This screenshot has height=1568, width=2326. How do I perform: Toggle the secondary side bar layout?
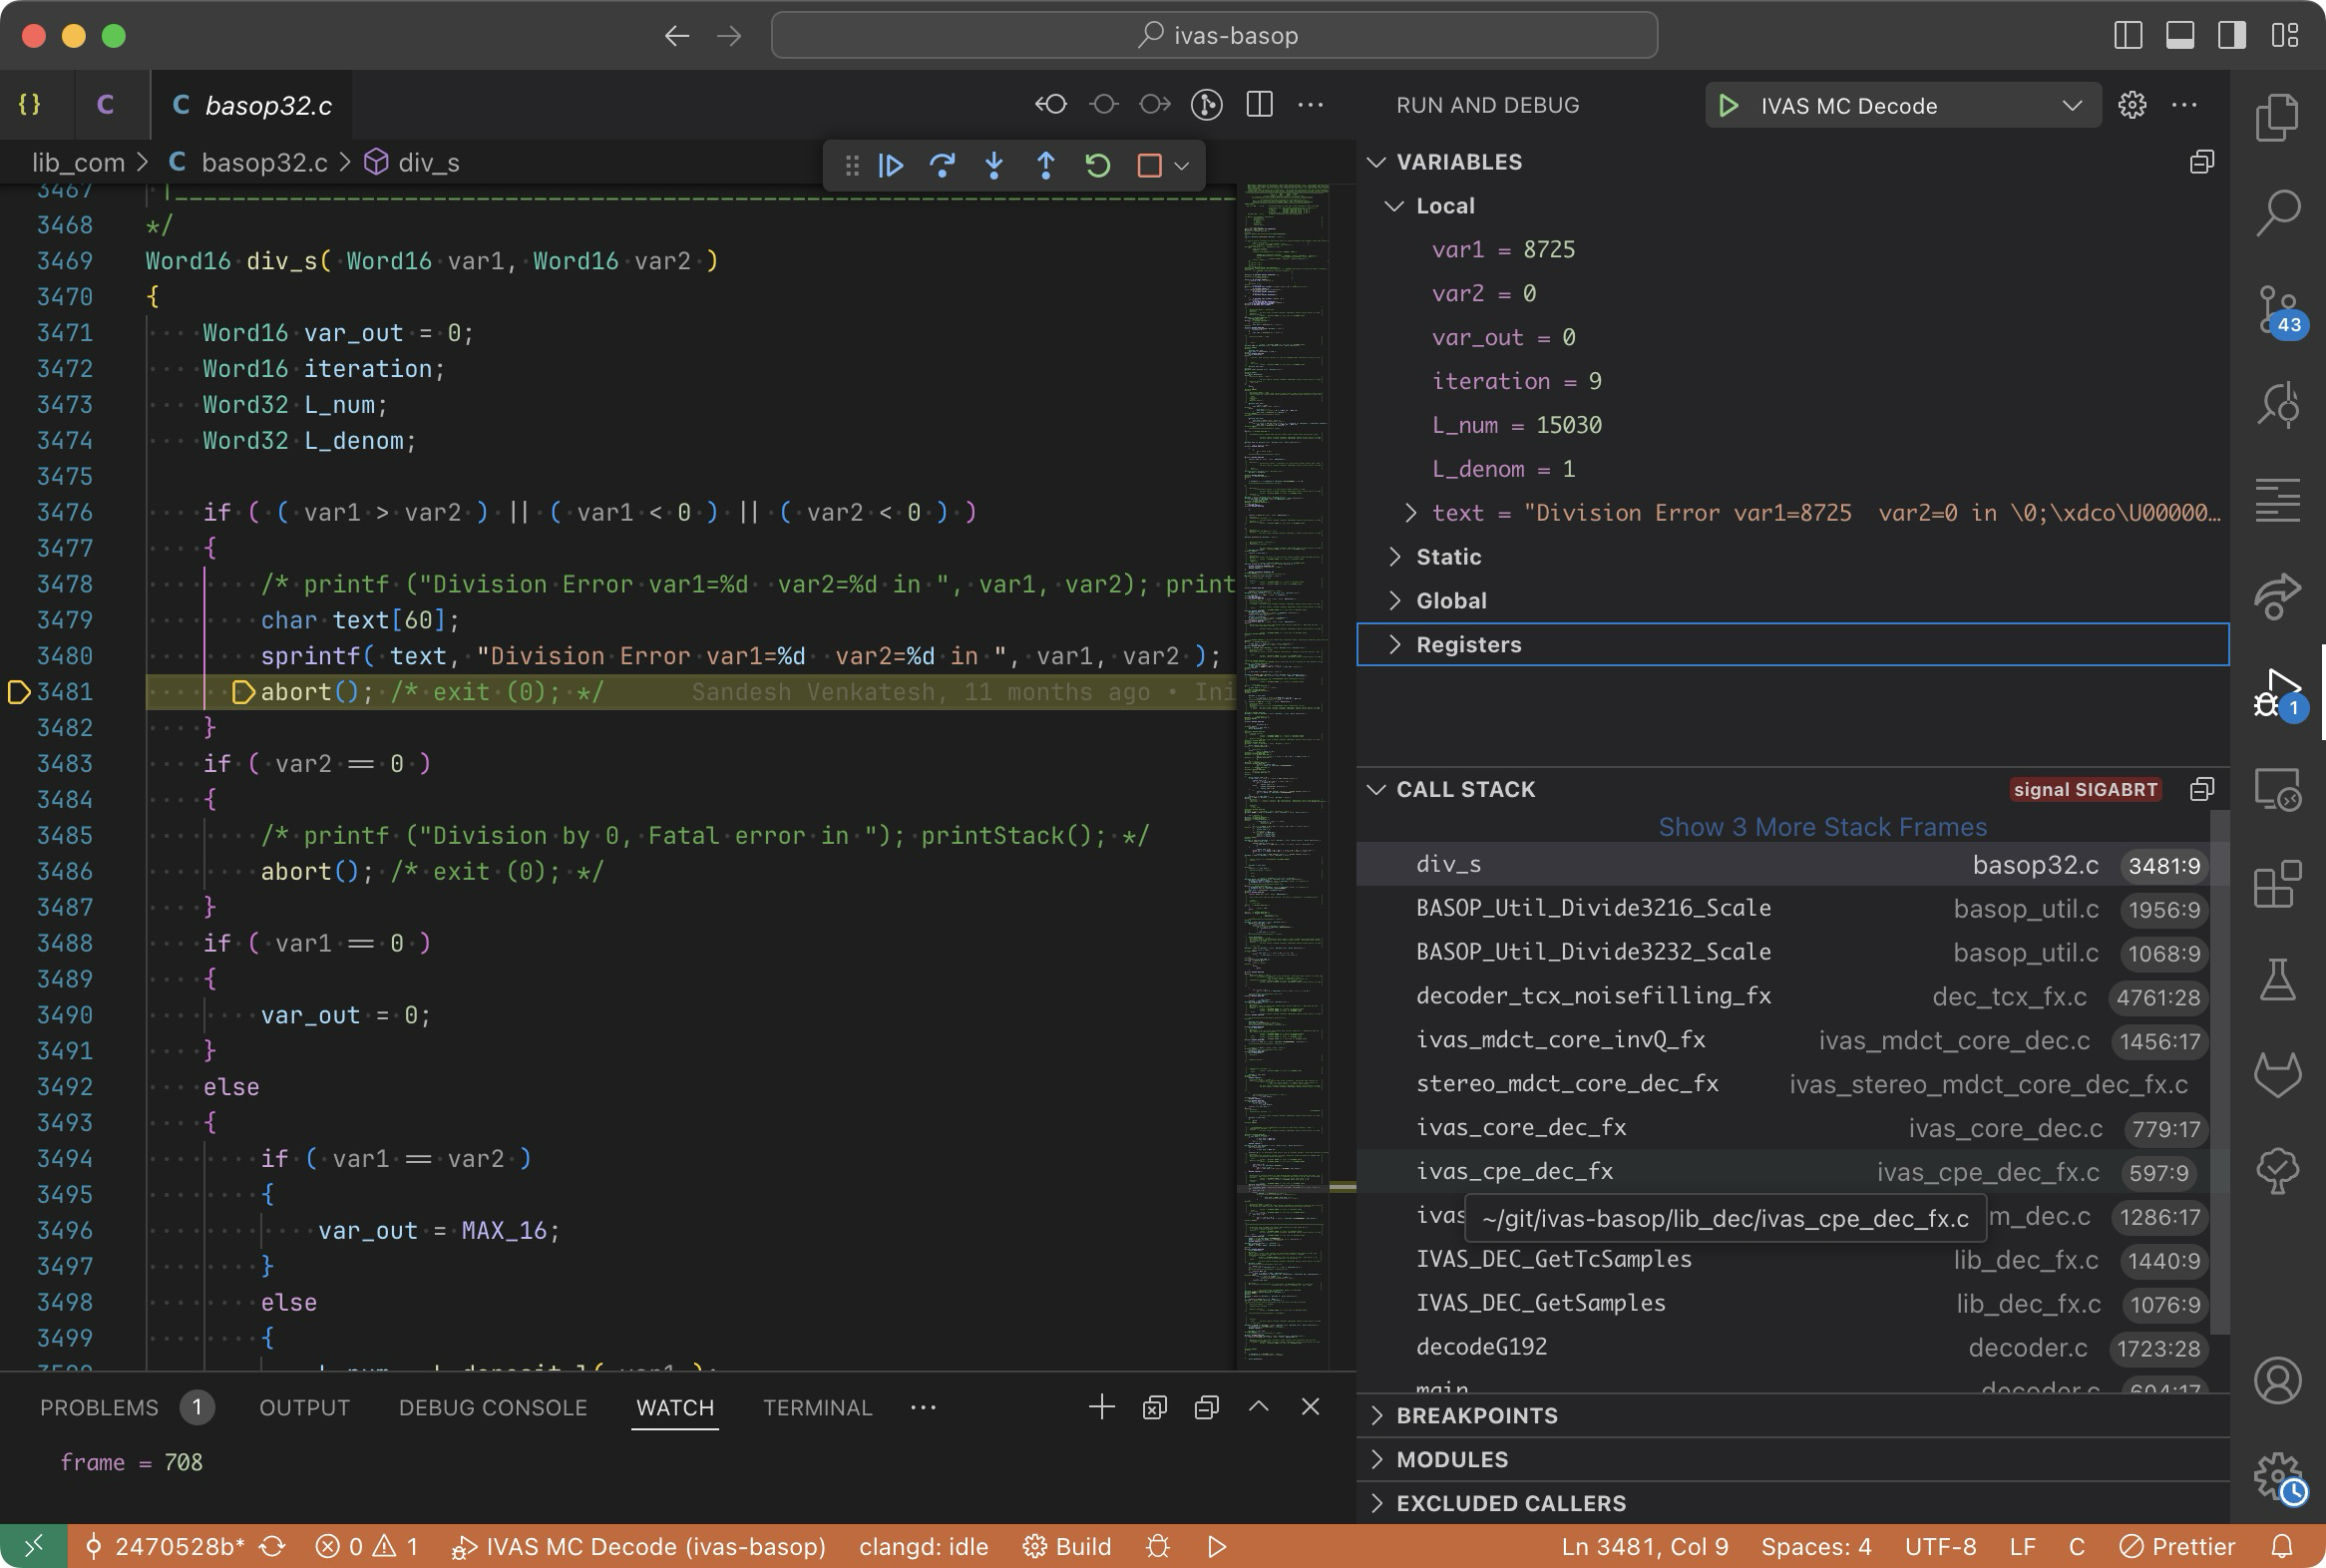point(2232,35)
